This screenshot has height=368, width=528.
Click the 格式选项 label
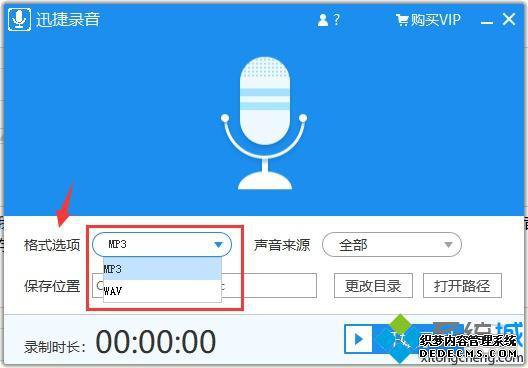point(52,245)
